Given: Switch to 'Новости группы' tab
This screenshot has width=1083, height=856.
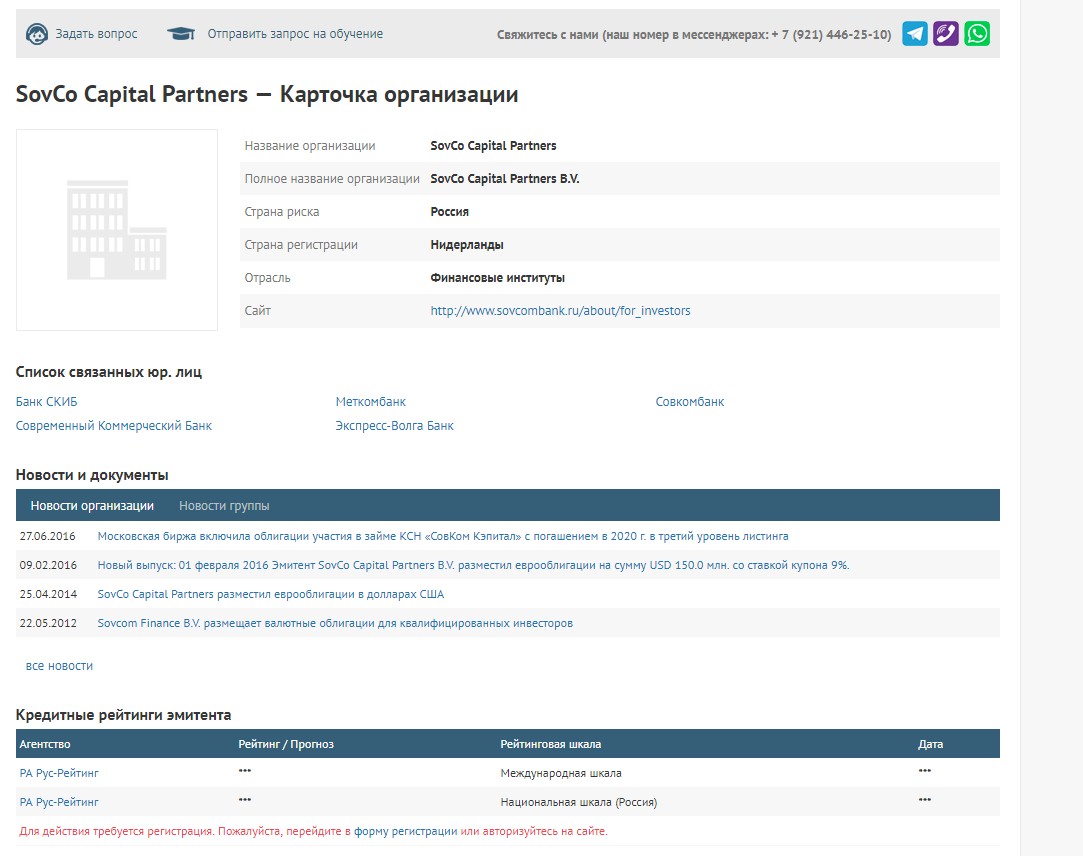Looking at the screenshot, I should click(x=224, y=506).
